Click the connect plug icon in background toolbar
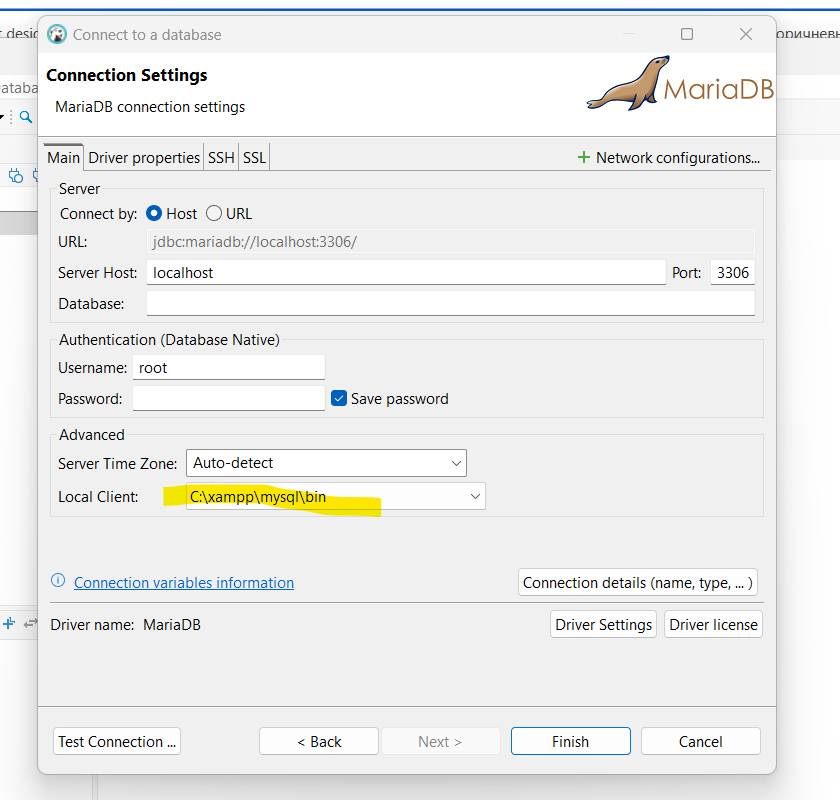840x800 pixels. coord(16,176)
